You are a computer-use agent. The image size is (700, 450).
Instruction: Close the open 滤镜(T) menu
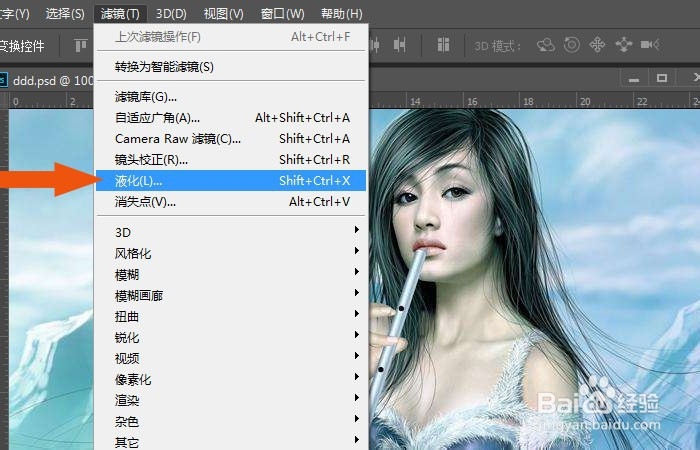[x=120, y=13]
